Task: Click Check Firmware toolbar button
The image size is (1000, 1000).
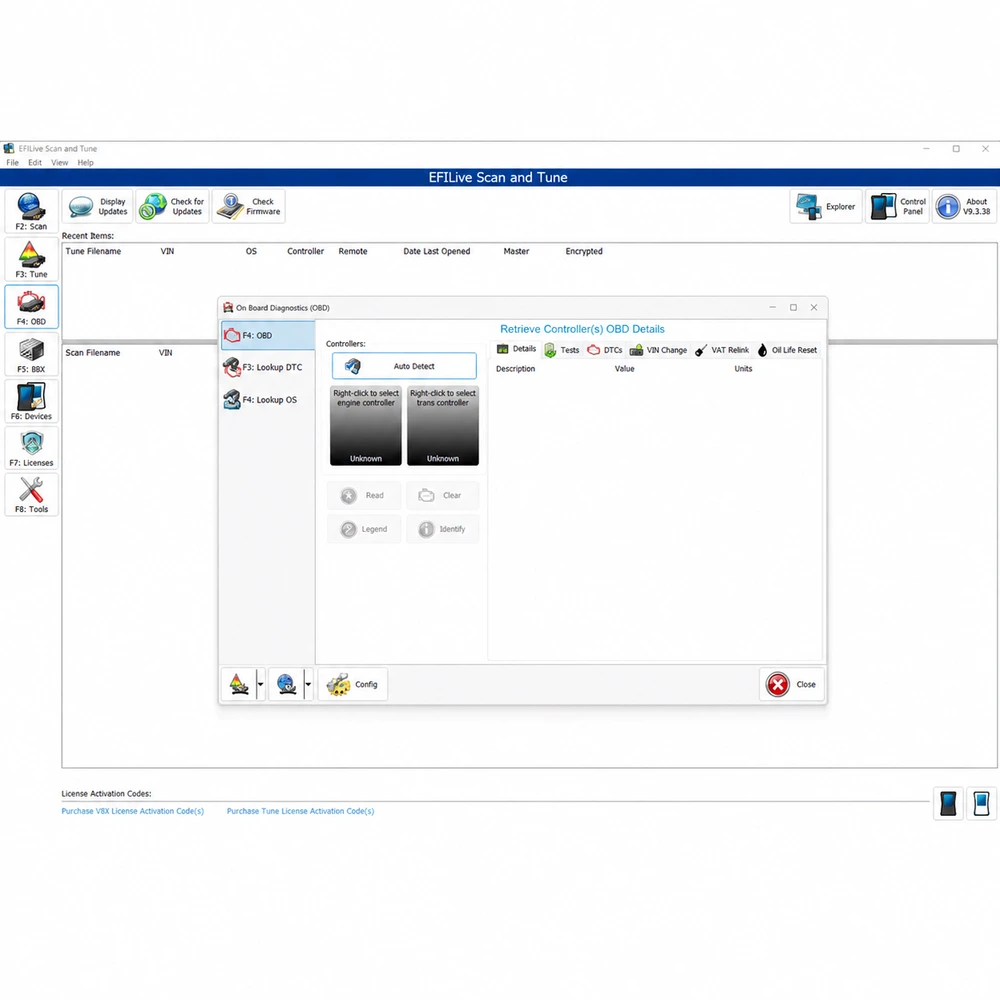Action: (x=249, y=206)
